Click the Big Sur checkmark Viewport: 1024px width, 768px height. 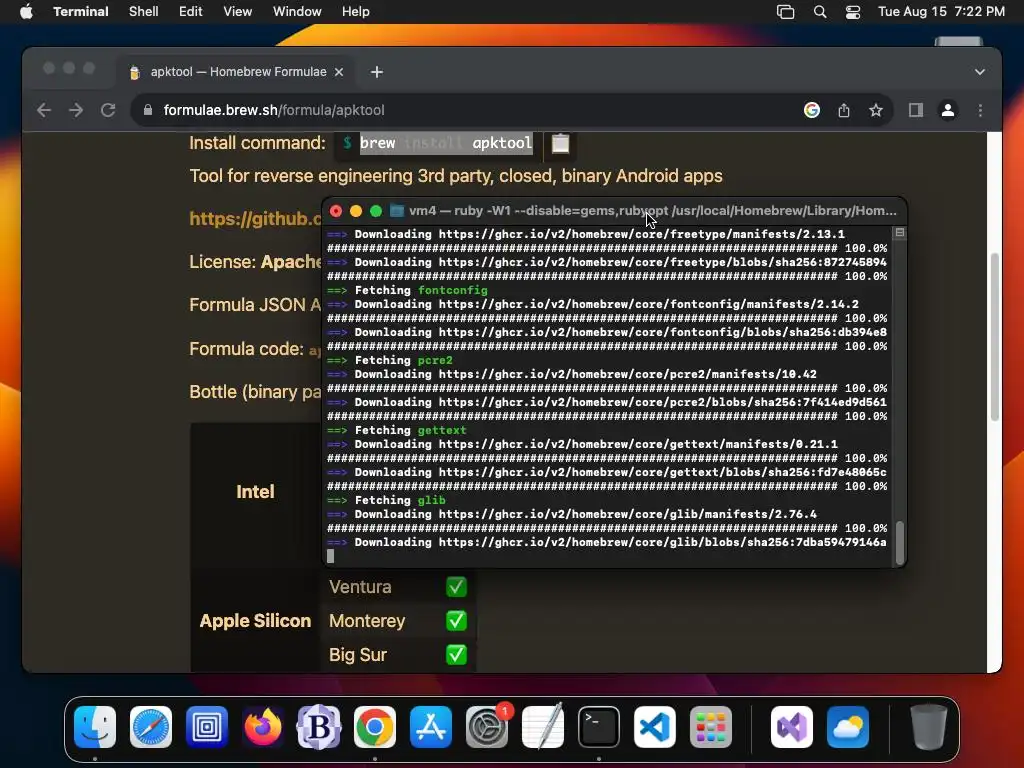(x=456, y=654)
